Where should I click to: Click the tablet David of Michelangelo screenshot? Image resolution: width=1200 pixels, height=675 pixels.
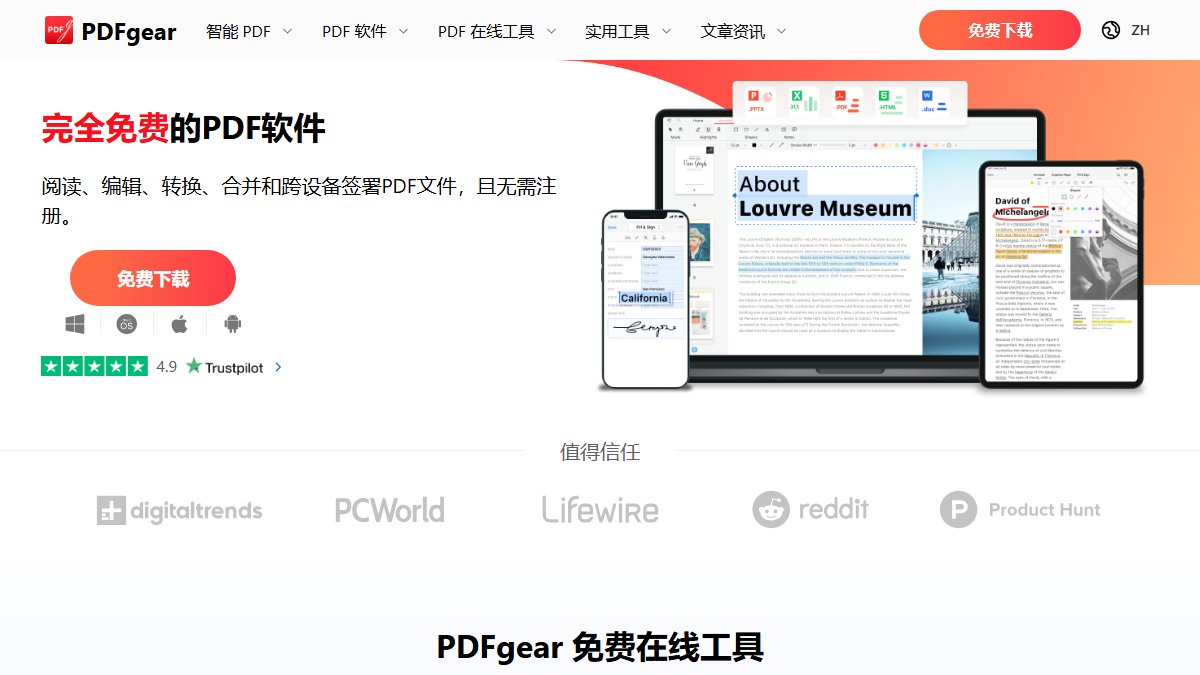tap(1061, 275)
